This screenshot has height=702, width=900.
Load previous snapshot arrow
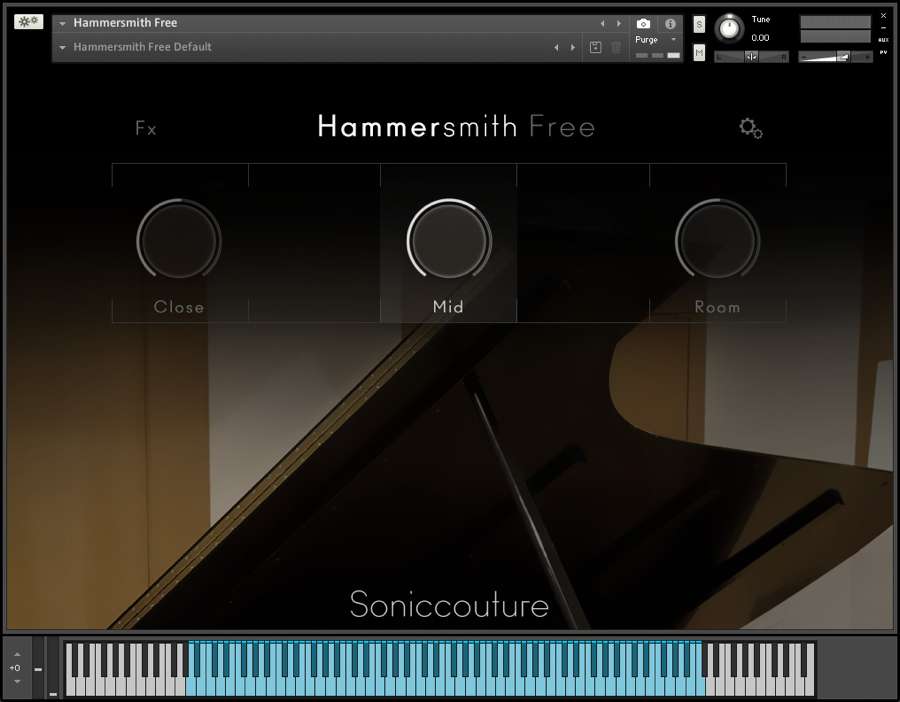point(556,48)
